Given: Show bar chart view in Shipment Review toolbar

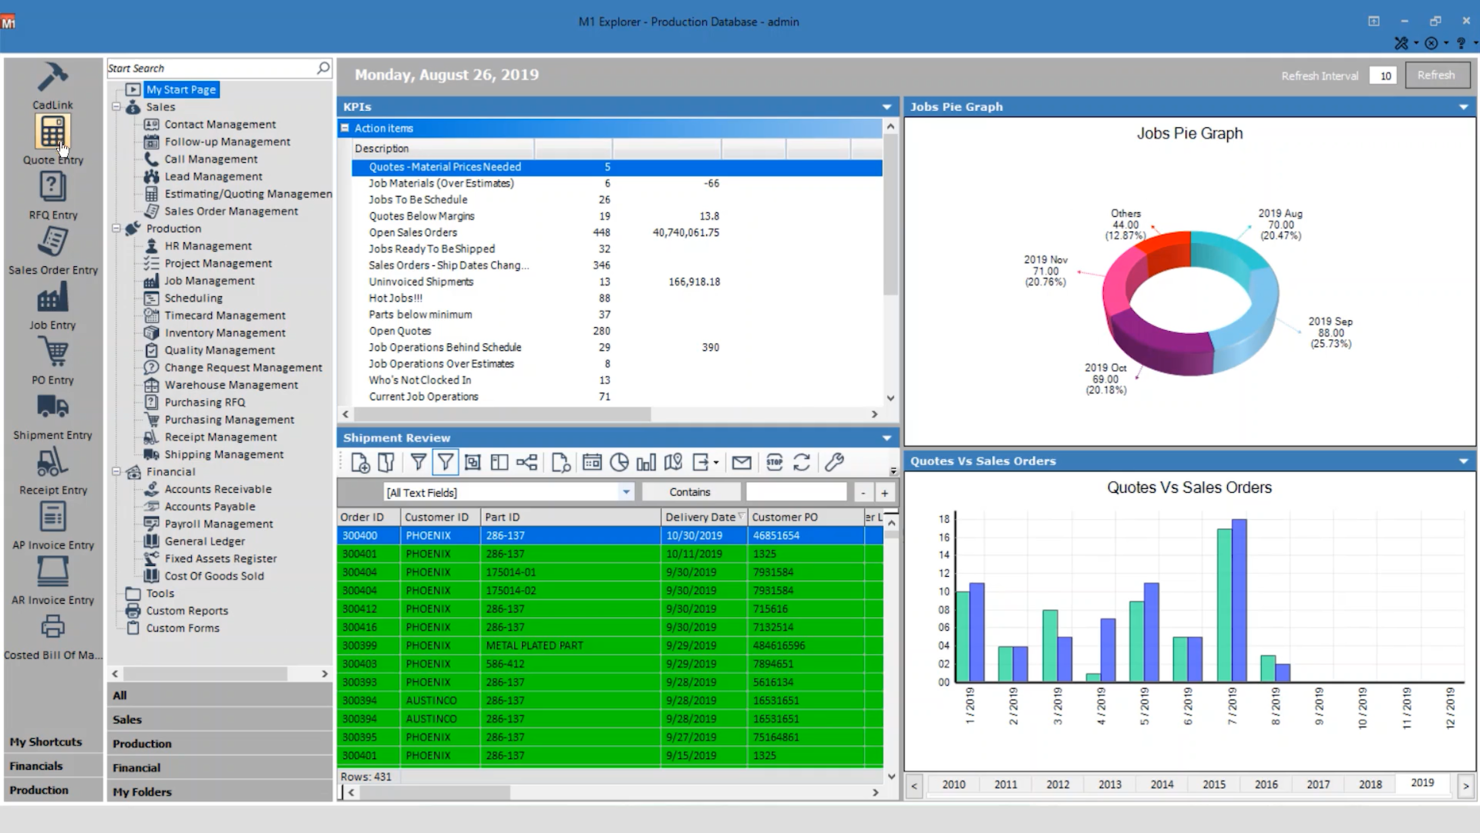Looking at the screenshot, I should [646, 462].
